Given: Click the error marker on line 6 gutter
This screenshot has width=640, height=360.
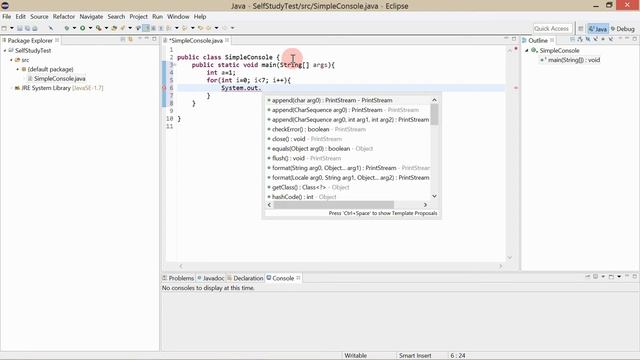Looking at the screenshot, I should tap(164, 88).
